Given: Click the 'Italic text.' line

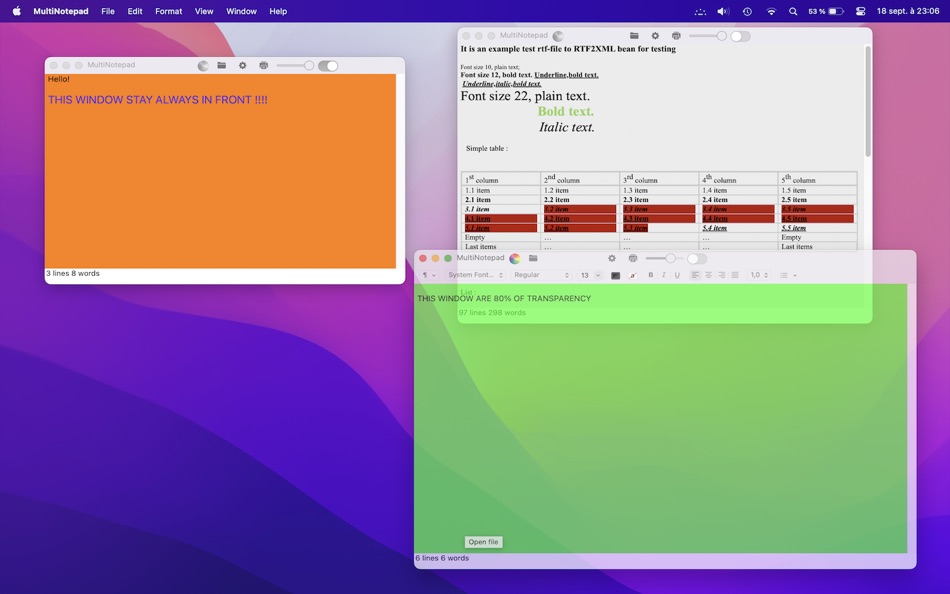Looking at the screenshot, I should pos(566,127).
